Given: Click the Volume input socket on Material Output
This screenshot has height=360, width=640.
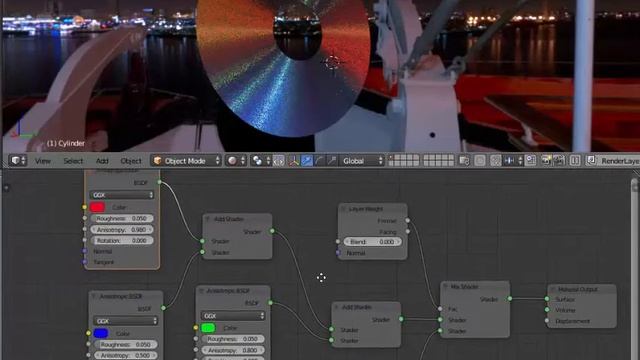Looking at the screenshot, I should pyautogui.click(x=547, y=310).
